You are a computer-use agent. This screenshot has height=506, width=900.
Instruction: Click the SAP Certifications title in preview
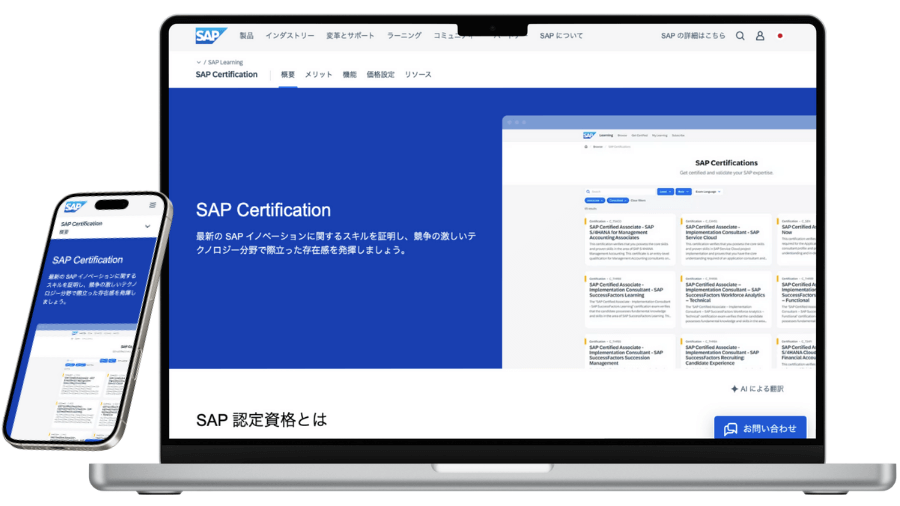coord(726,163)
